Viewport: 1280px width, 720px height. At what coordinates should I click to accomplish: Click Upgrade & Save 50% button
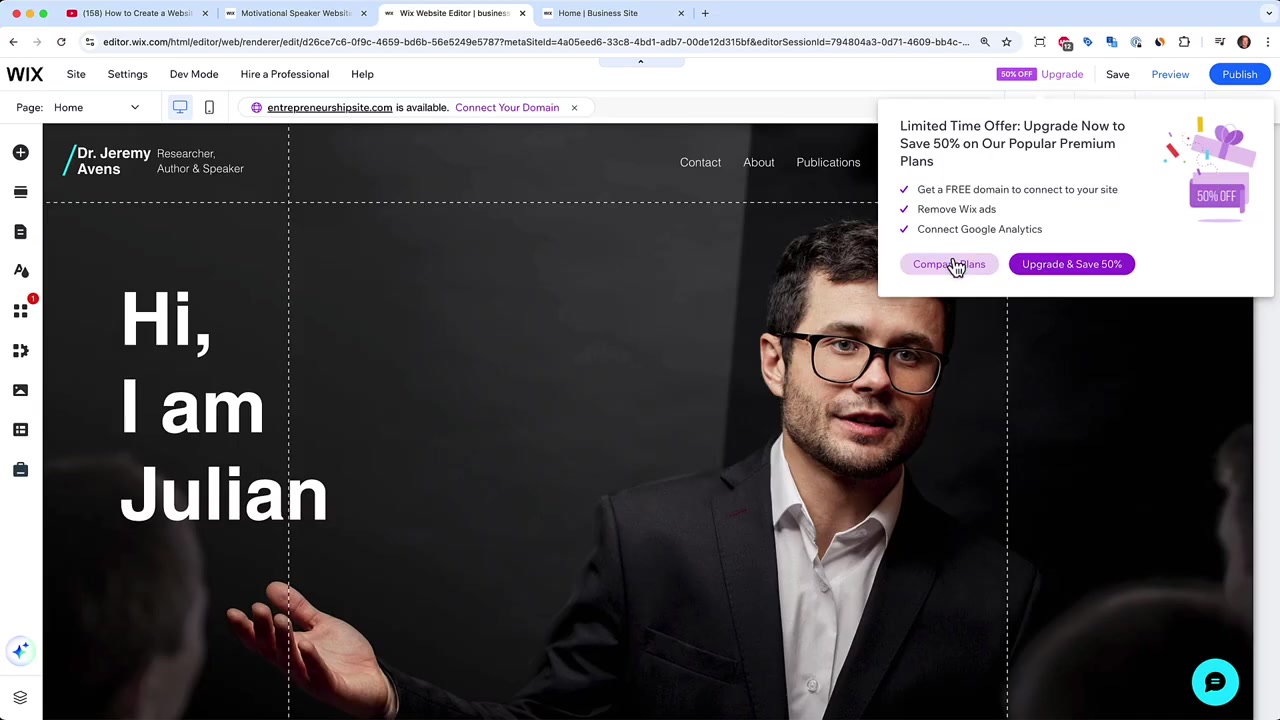[1072, 264]
